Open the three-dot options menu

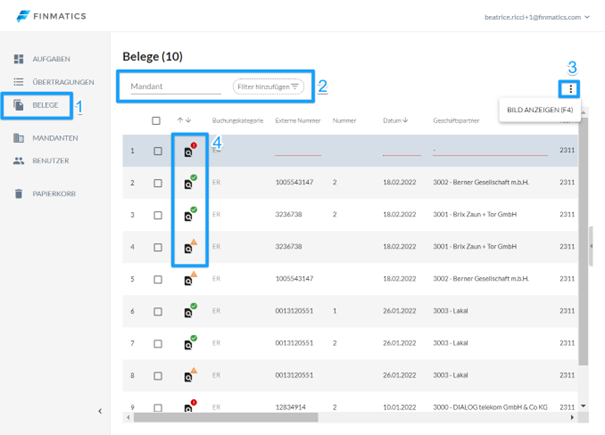coord(570,89)
